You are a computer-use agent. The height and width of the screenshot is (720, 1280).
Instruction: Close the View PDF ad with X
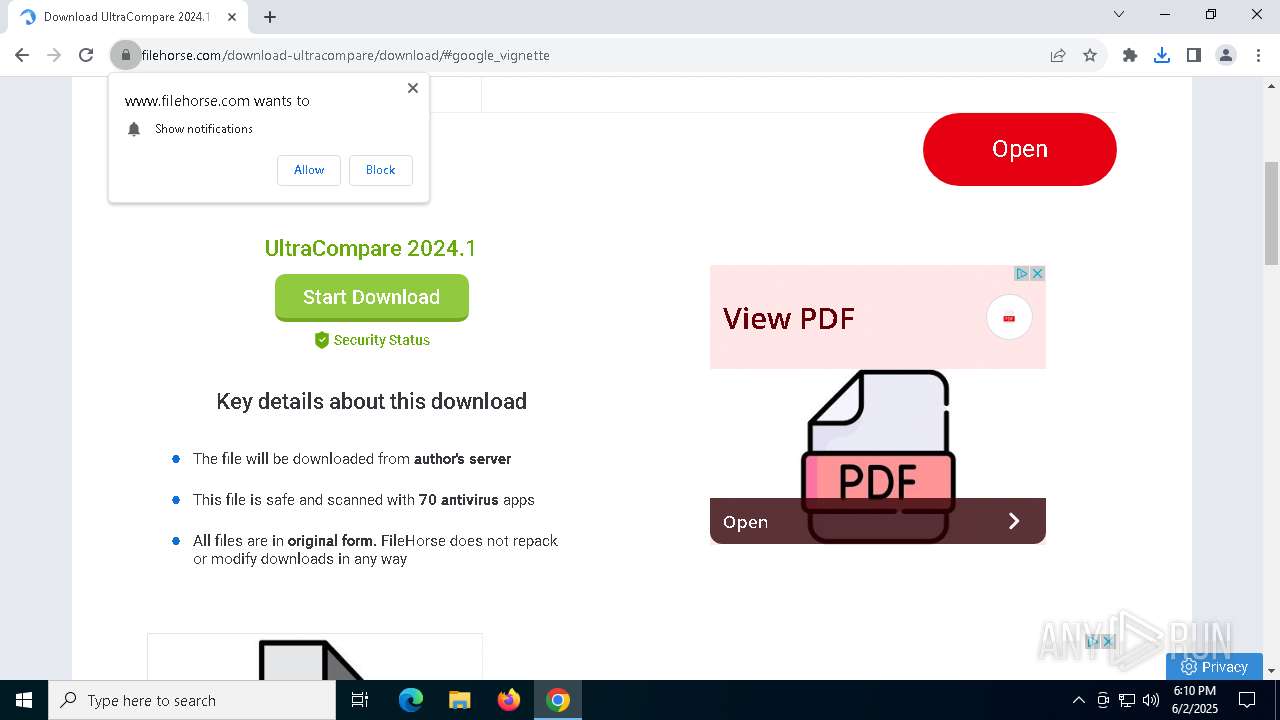coord(1038,273)
